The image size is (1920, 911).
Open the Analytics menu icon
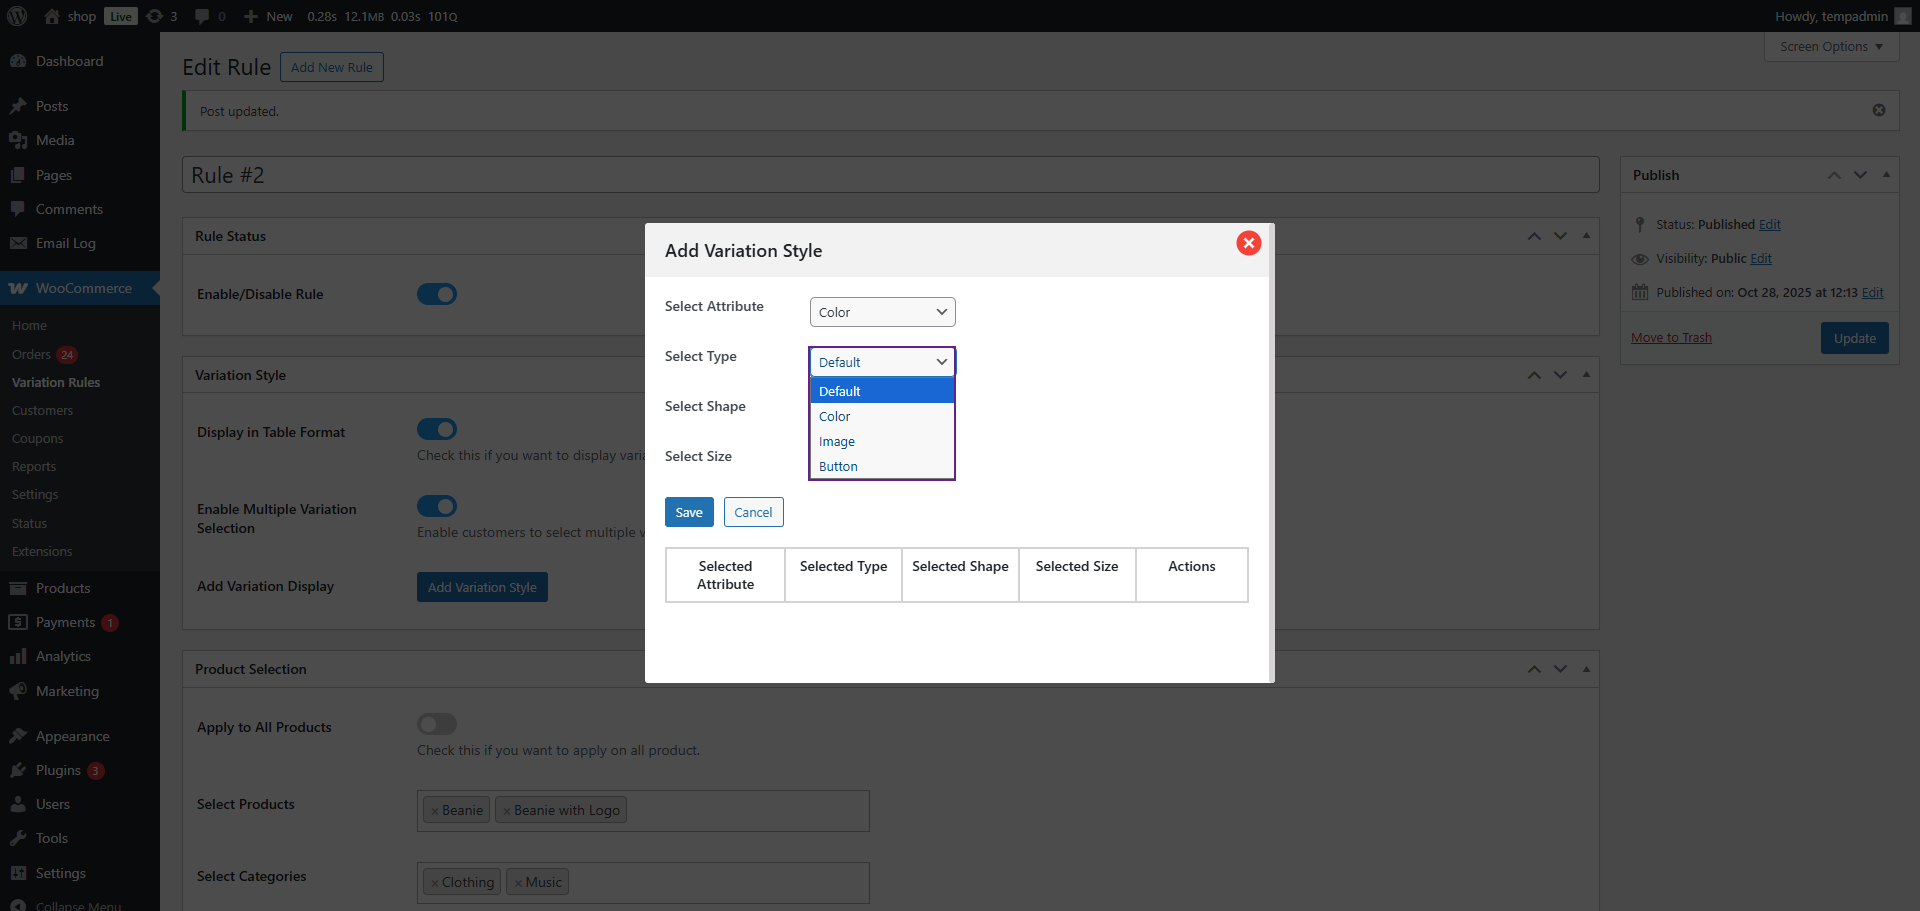18,656
